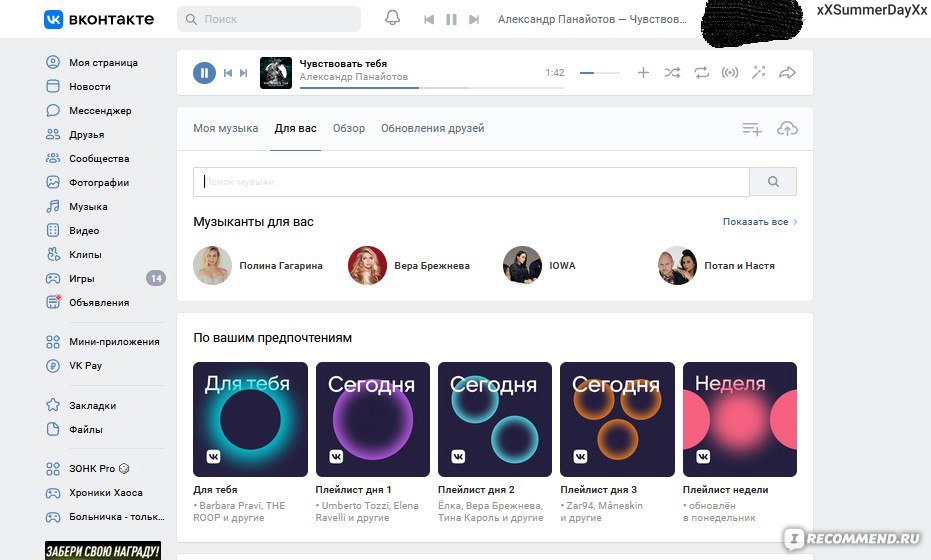Open artist IOWA
The width and height of the screenshot is (931, 560).
(x=539, y=265)
